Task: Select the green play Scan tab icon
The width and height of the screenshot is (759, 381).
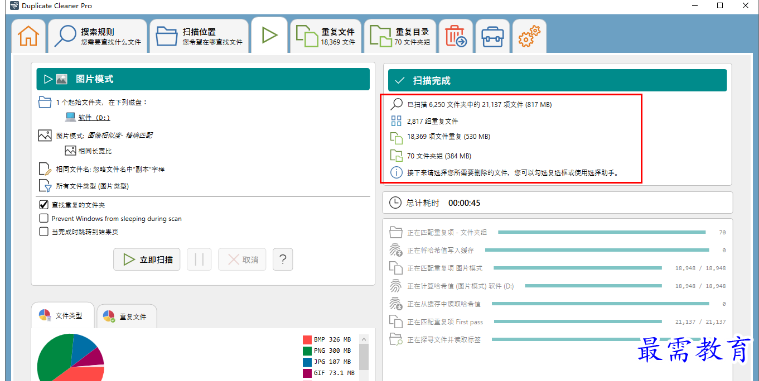Action: click(x=269, y=35)
